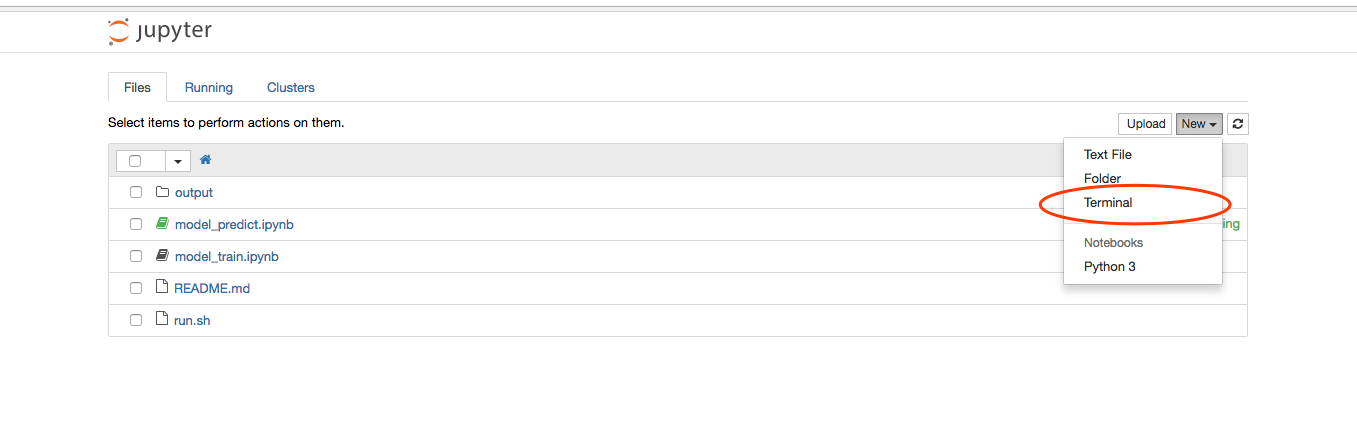Image resolution: width=1357 pixels, height=431 pixels.
Task: Open the Clusters tab
Action: tap(291, 88)
